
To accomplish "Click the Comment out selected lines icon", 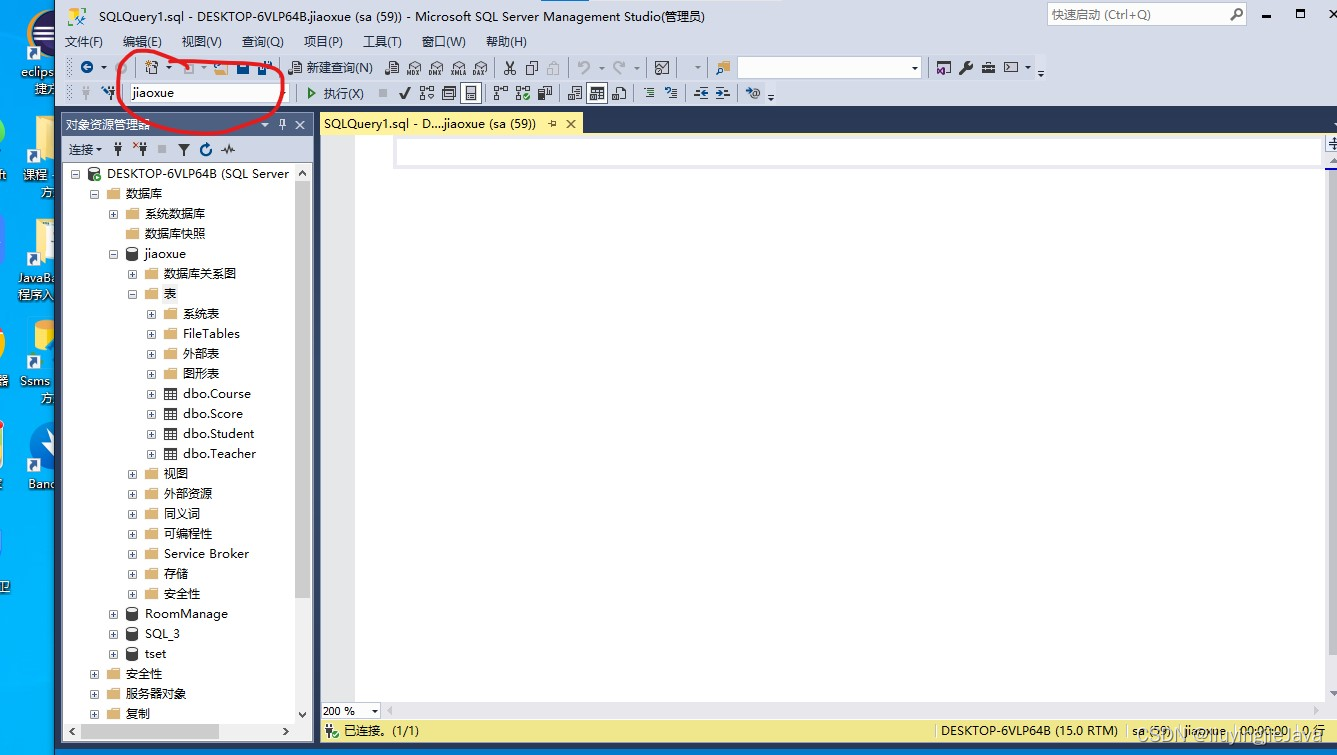I will point(649,93).
